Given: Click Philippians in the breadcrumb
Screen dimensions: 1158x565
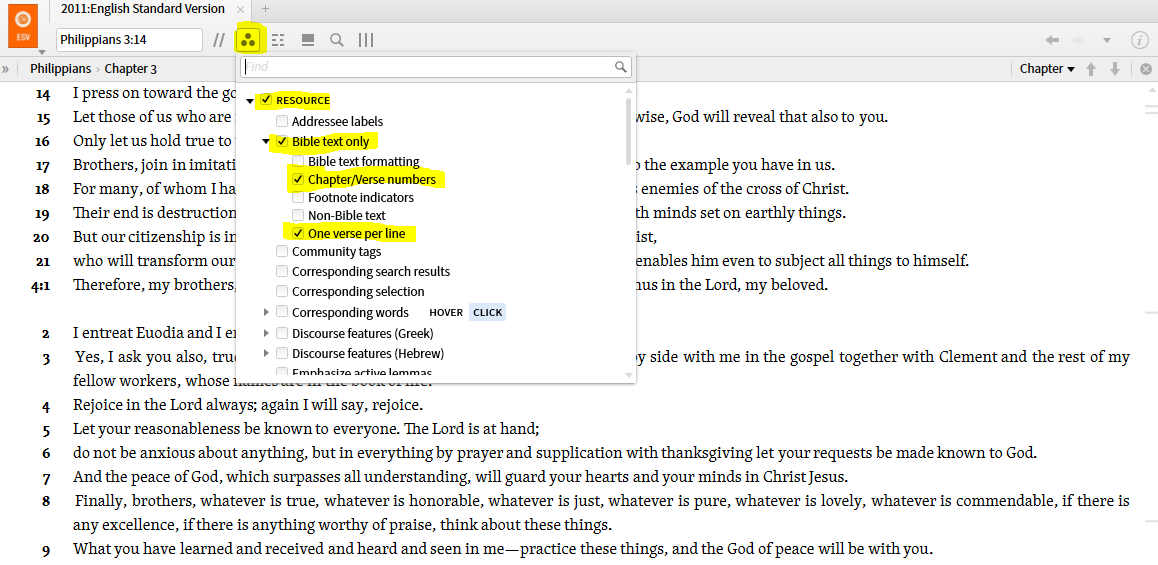Looking at the screenshot, I should point(61,69).
